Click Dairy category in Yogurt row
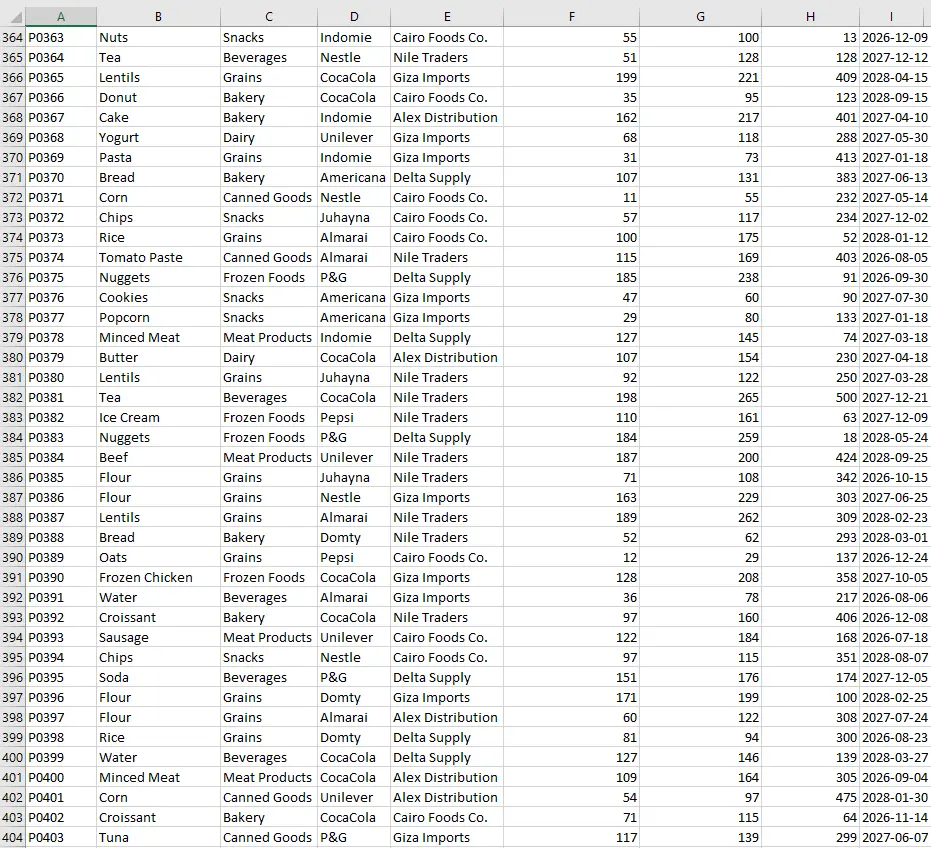Viewport: 931px width, 848px height. click(268, 138)
